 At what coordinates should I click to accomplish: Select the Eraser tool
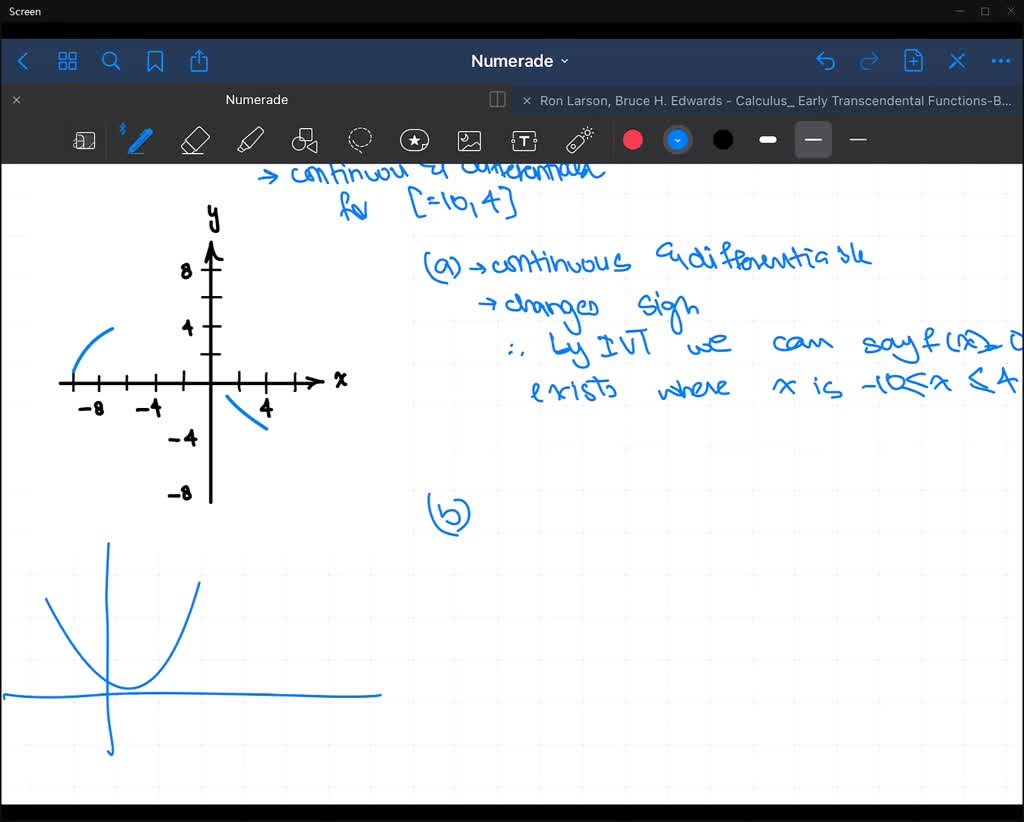click(194, 140)
